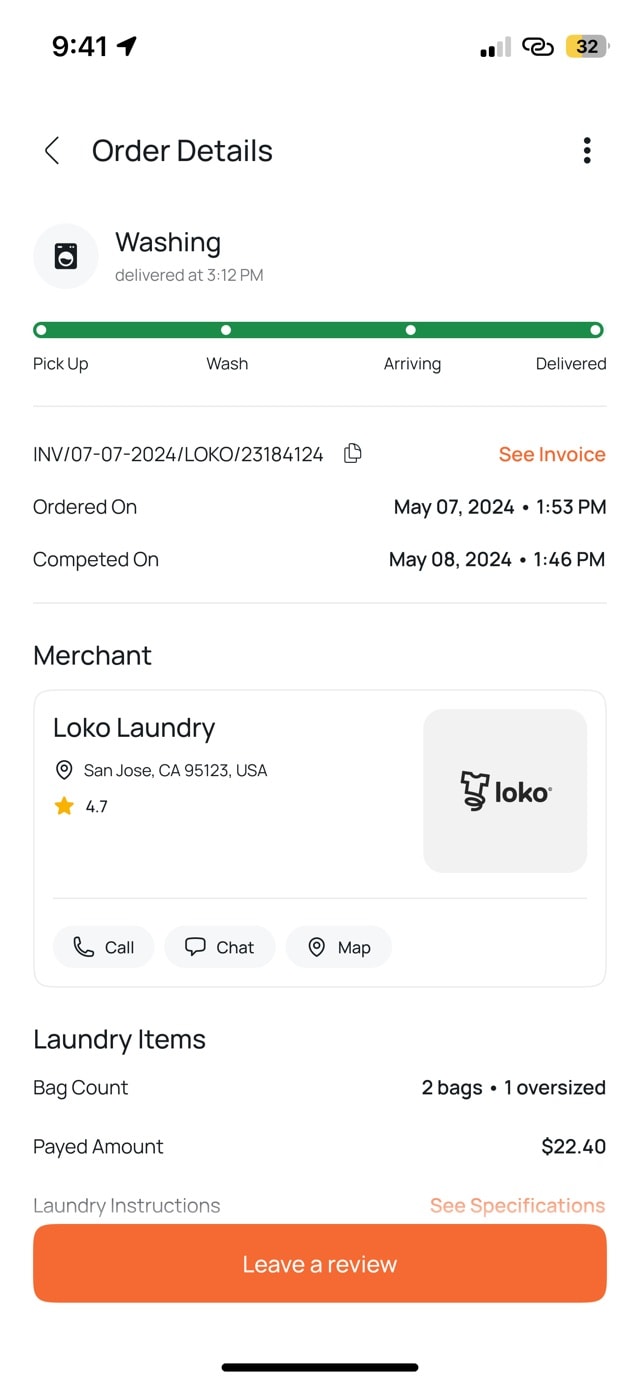Tap the battery indicator in status bar
The height and width of the screenshot is (1385, 640).
(x=587, y=46)
